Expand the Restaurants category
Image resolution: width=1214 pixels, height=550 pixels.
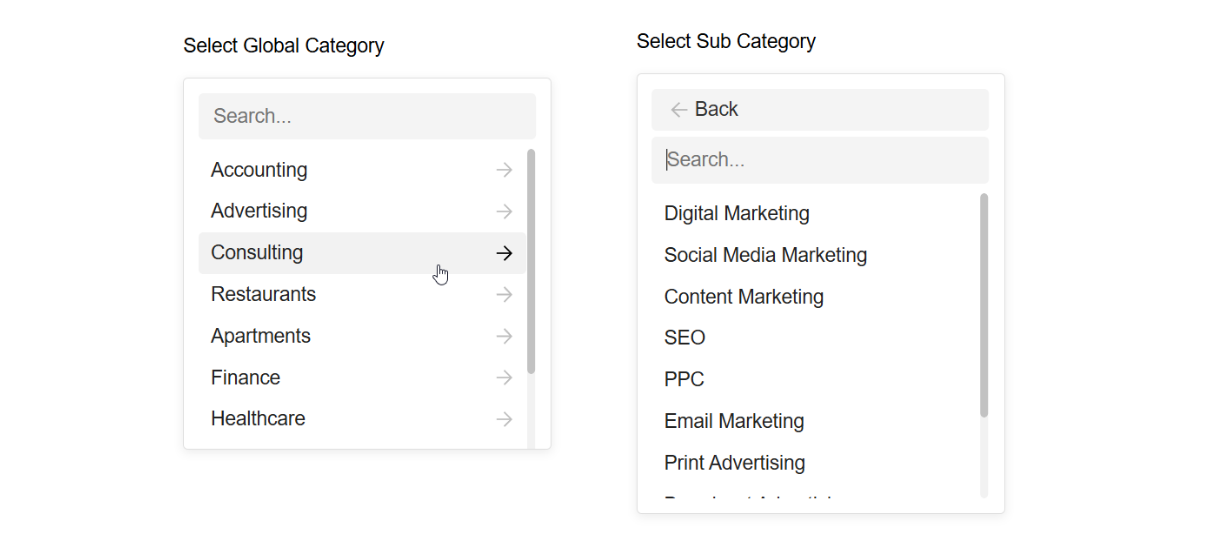[x=263, y=295]
